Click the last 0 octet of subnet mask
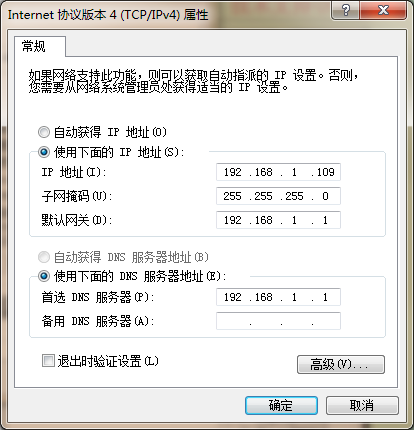414x430 pixels. (x=325, y=196)
